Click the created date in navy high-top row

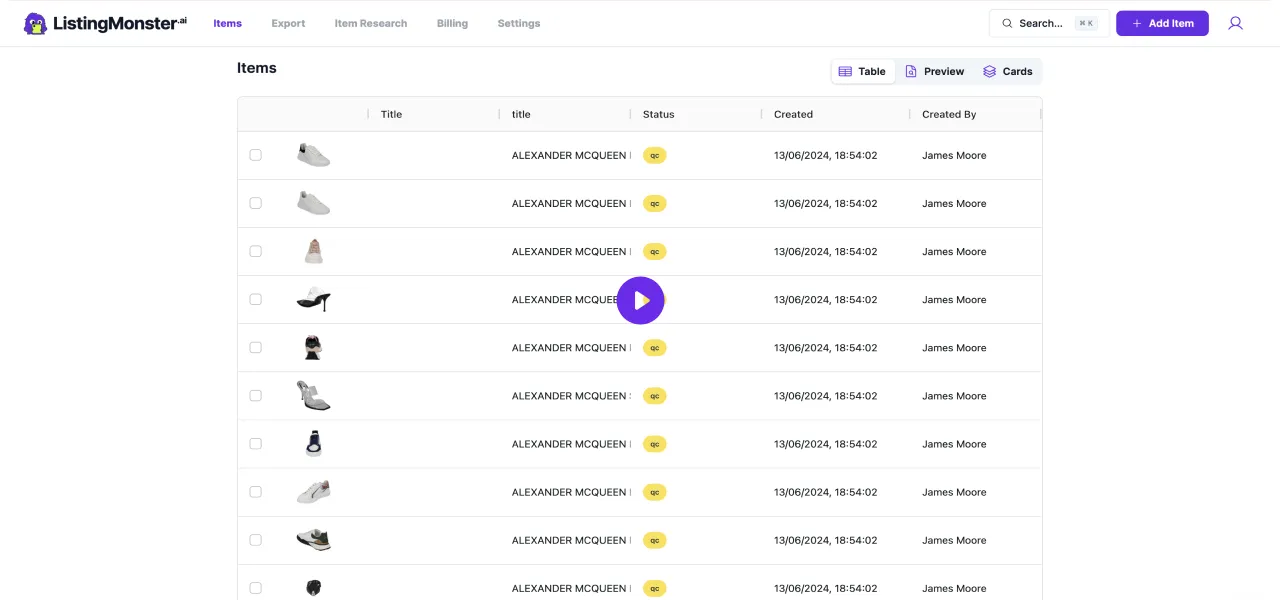point(825,443)
